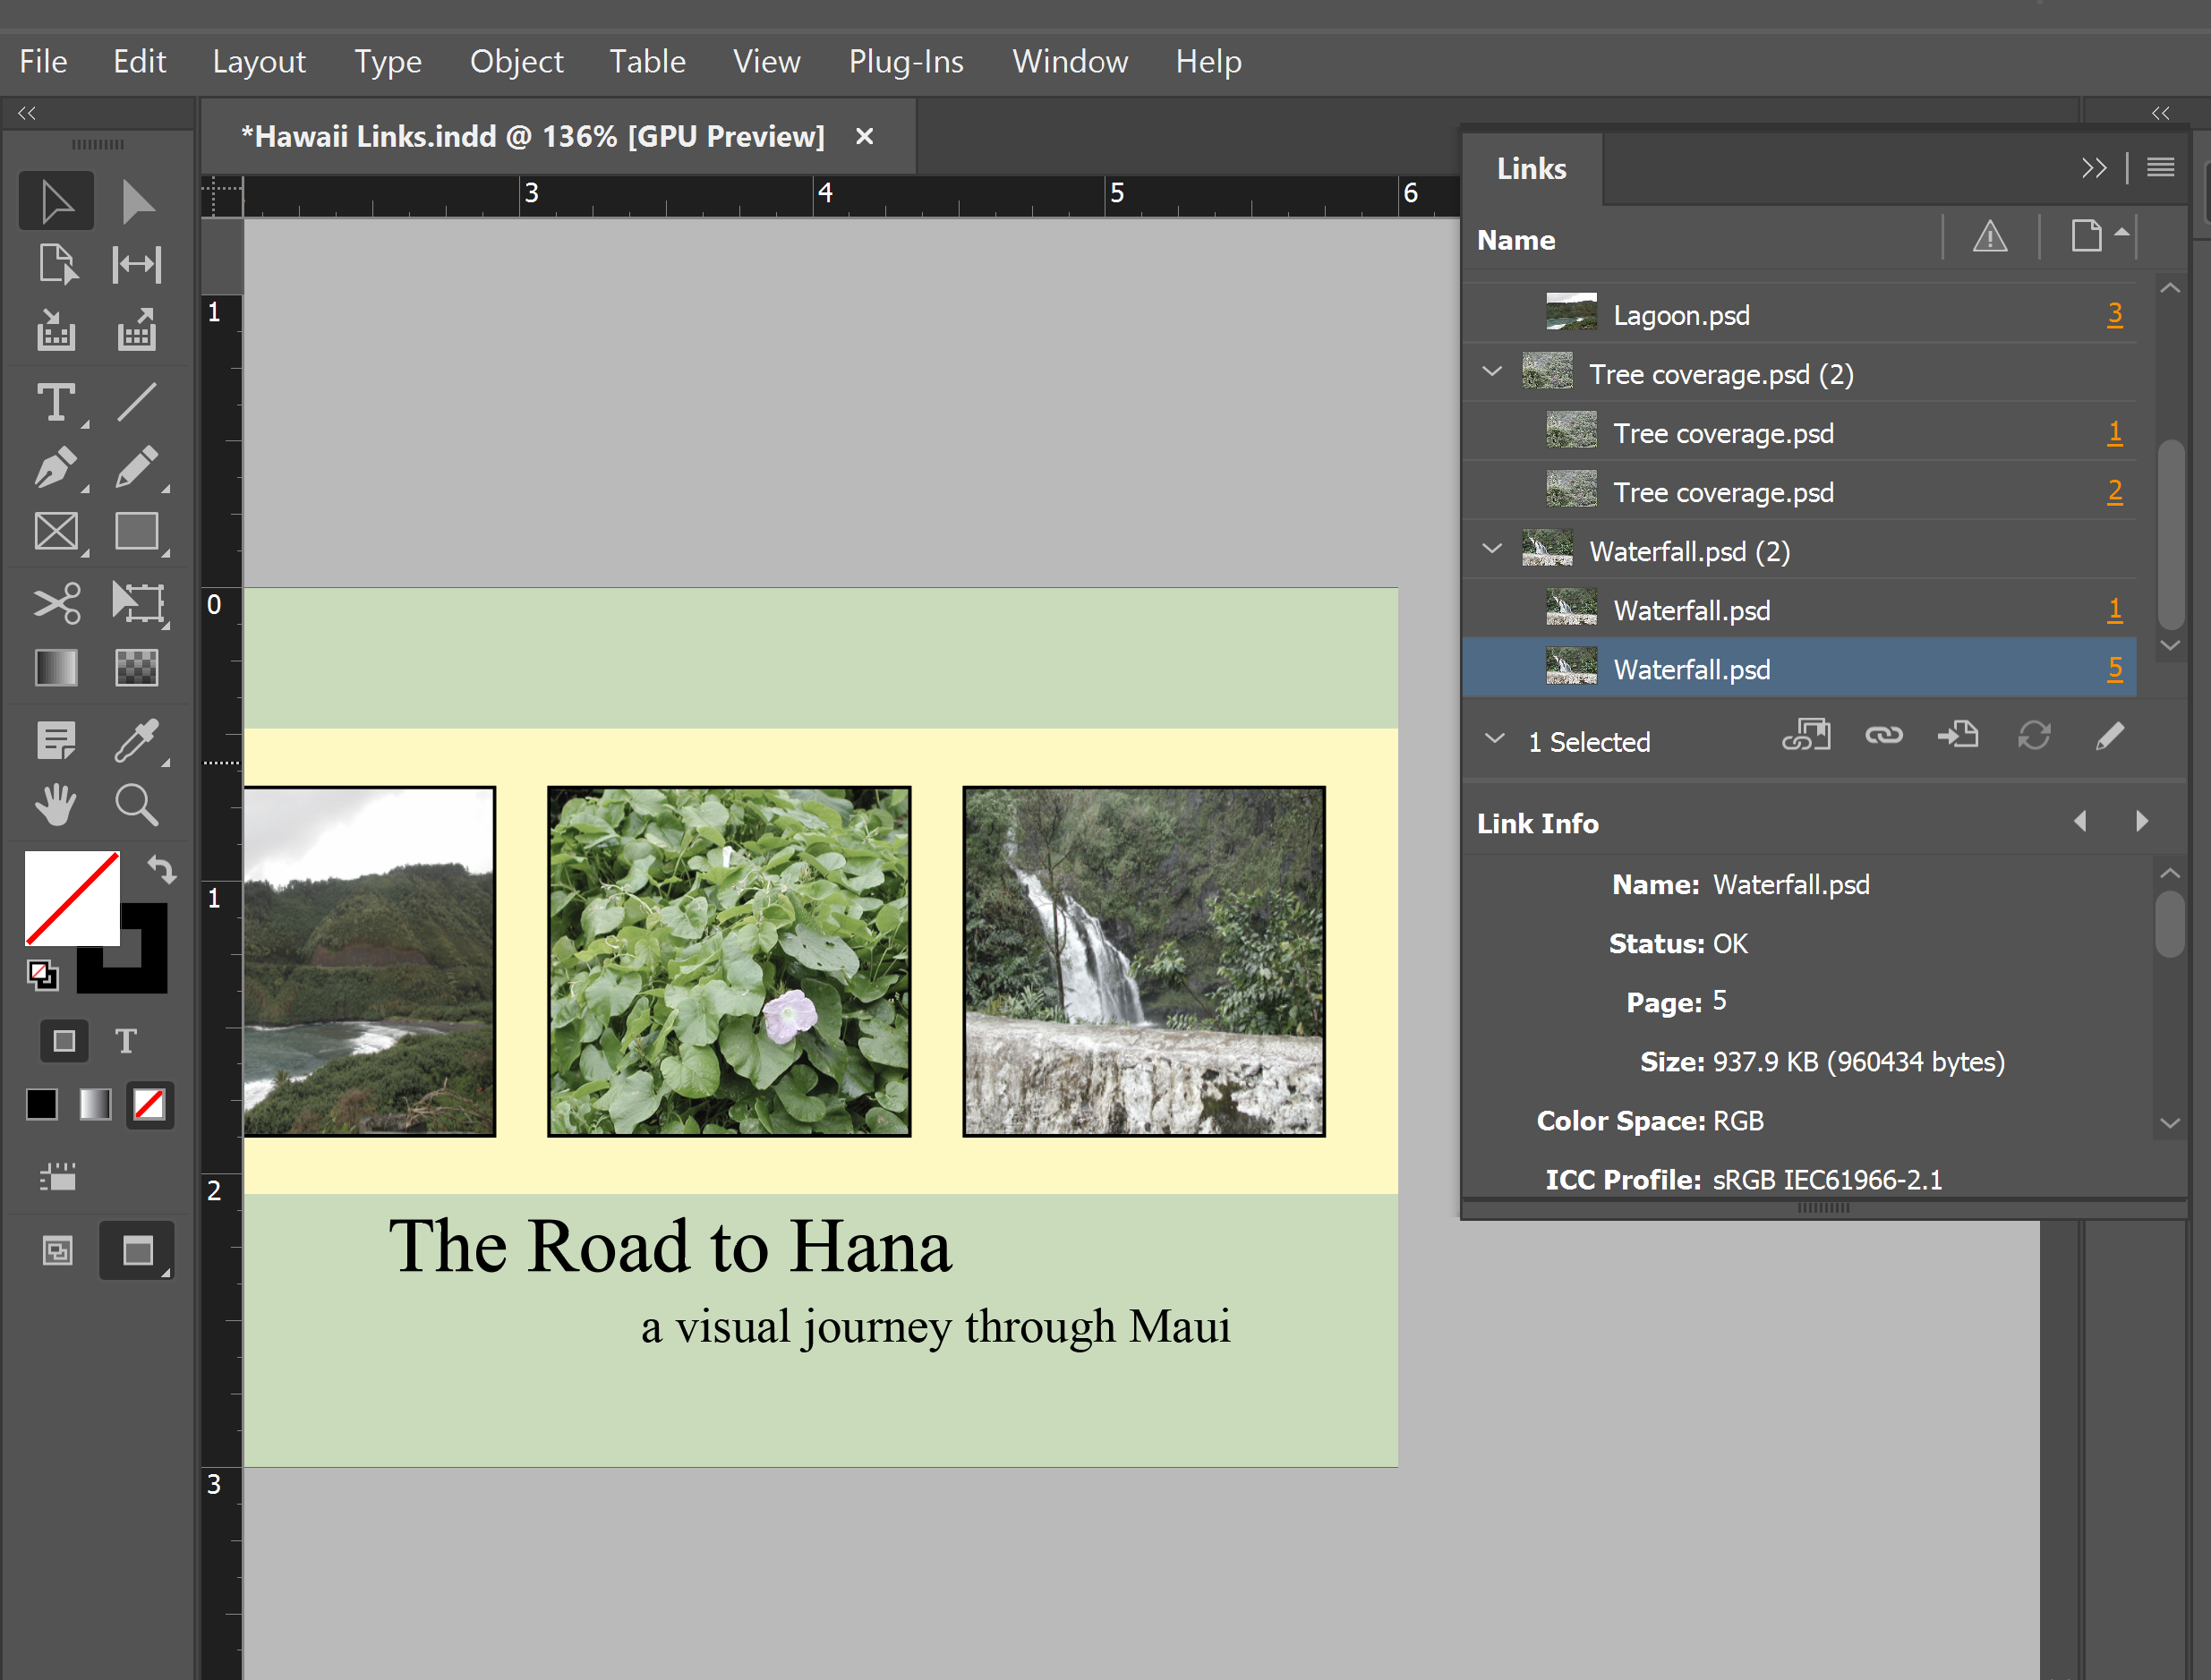Image resolution: width=2211 pixels, height=1680 pixels.
Task: Open the Window menu
Action: pyautogui.click(x=1070, y=62)
